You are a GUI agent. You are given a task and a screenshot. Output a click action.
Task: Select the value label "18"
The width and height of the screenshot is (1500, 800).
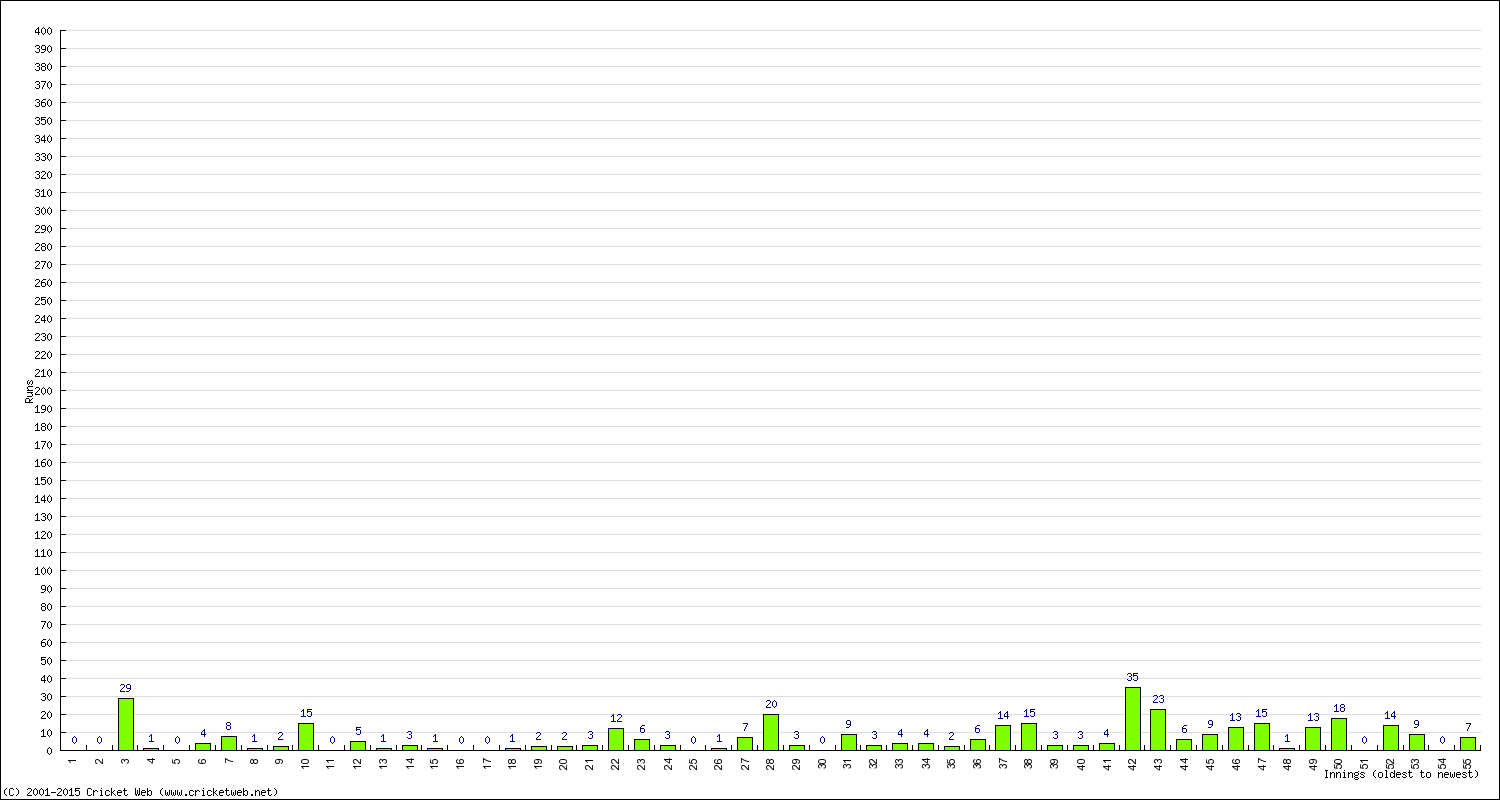click(1339, 708)
